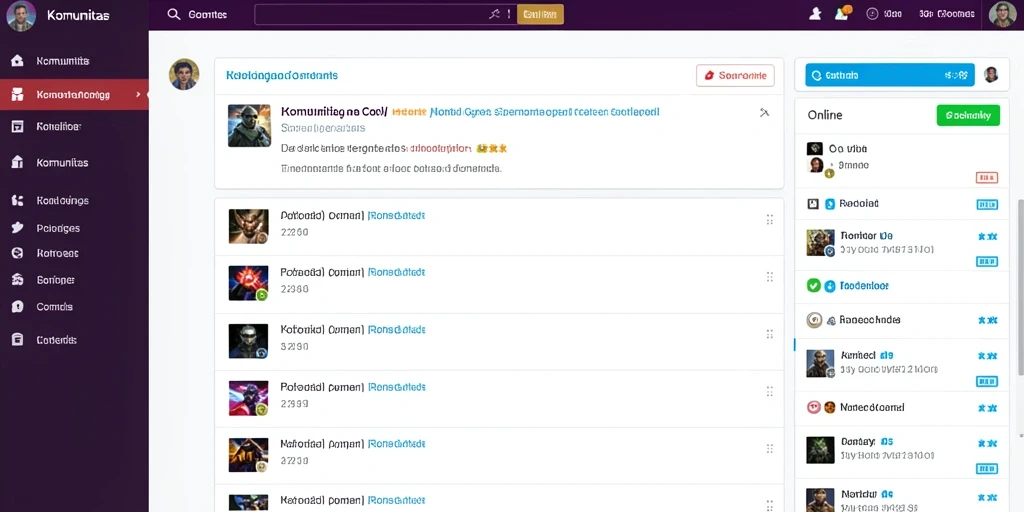Click the blue stars in the Nonedoloaml row
Screen dimensions: 1024x512
(987, 408)
